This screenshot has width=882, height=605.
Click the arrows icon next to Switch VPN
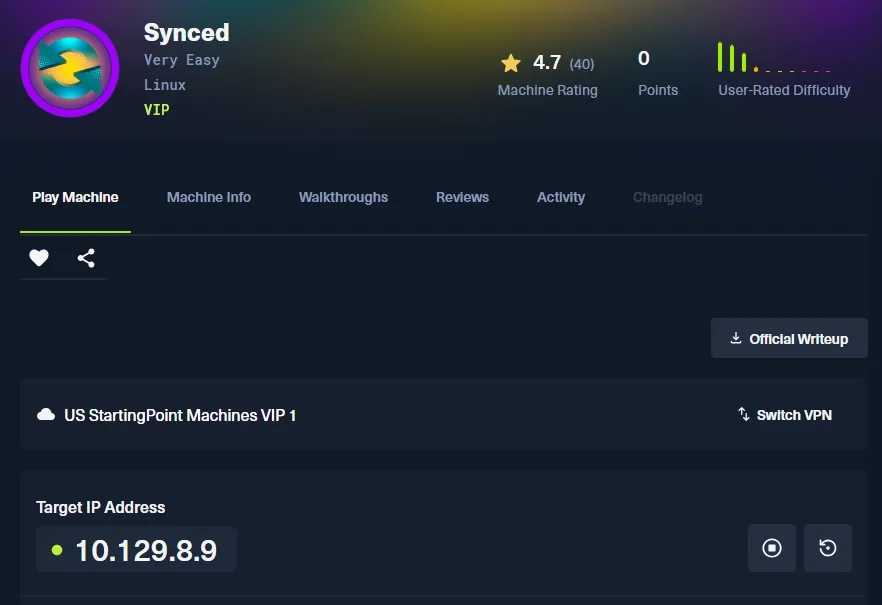coord(744,414)
